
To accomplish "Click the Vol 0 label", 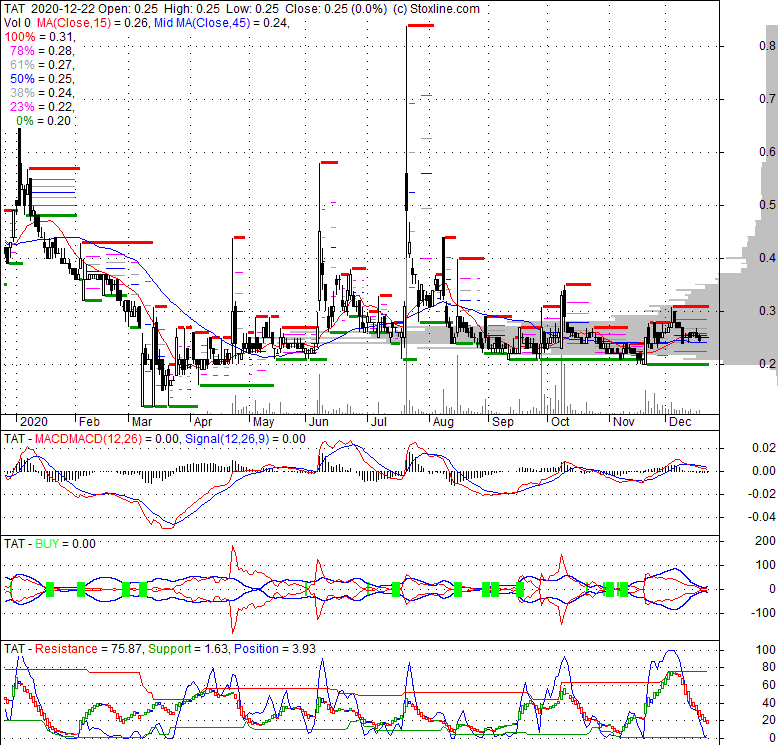I will coord(17,23).
